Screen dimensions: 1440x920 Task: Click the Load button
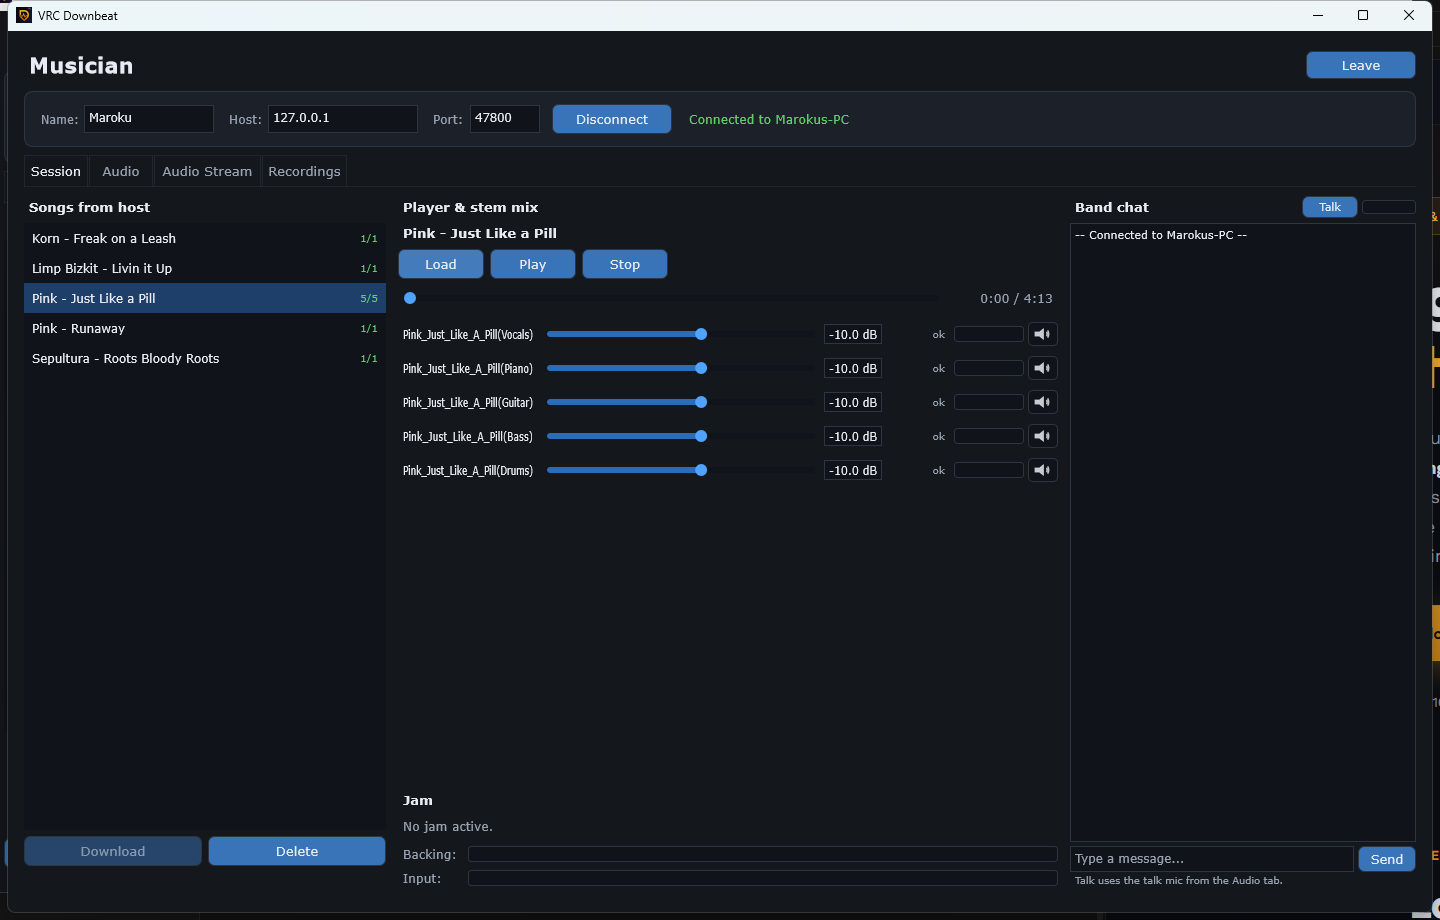pos(441,264)
